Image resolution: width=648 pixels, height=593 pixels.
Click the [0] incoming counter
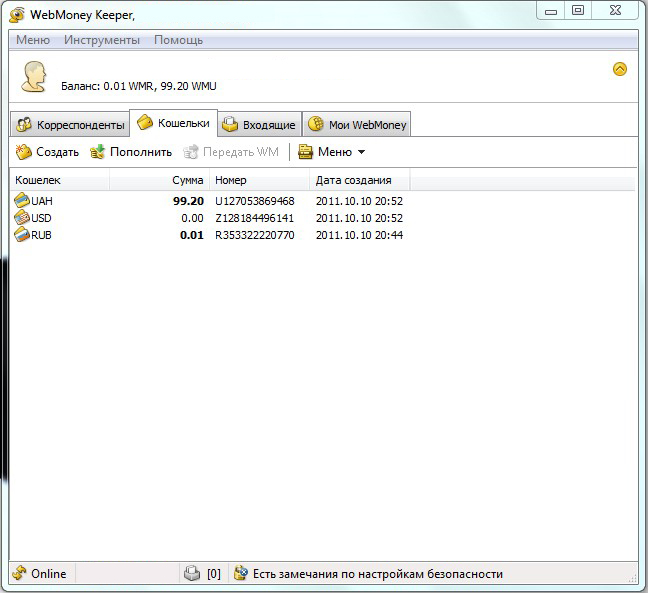click(214, 574)
